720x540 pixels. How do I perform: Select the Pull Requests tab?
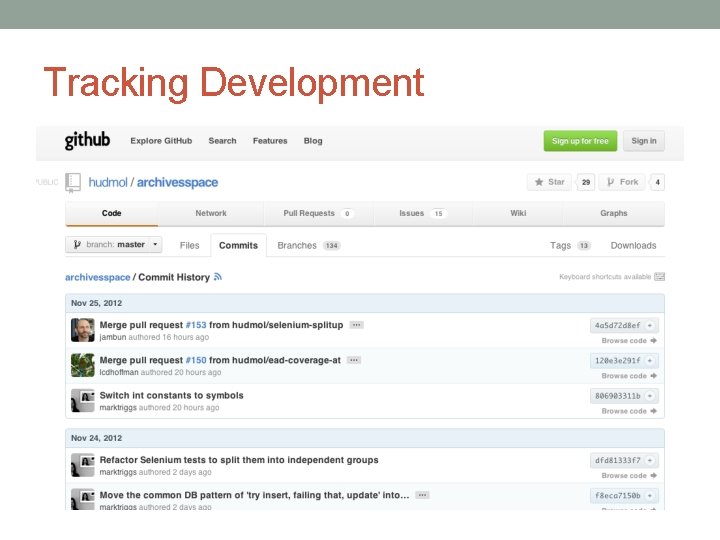click(318, 214)
